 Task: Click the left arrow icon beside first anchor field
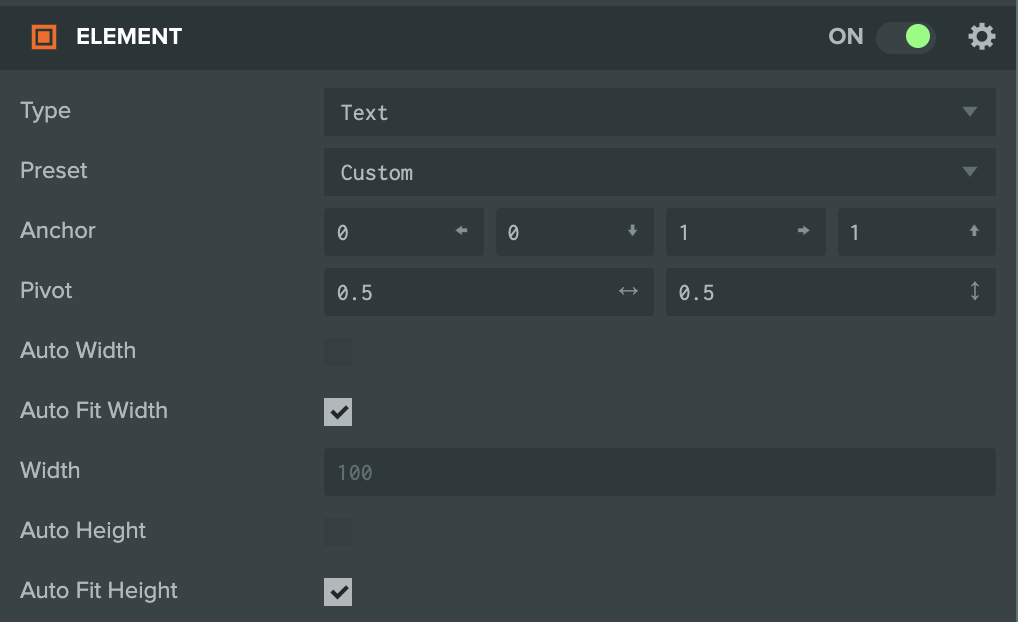pyautogui.click(x=461, y=231)
